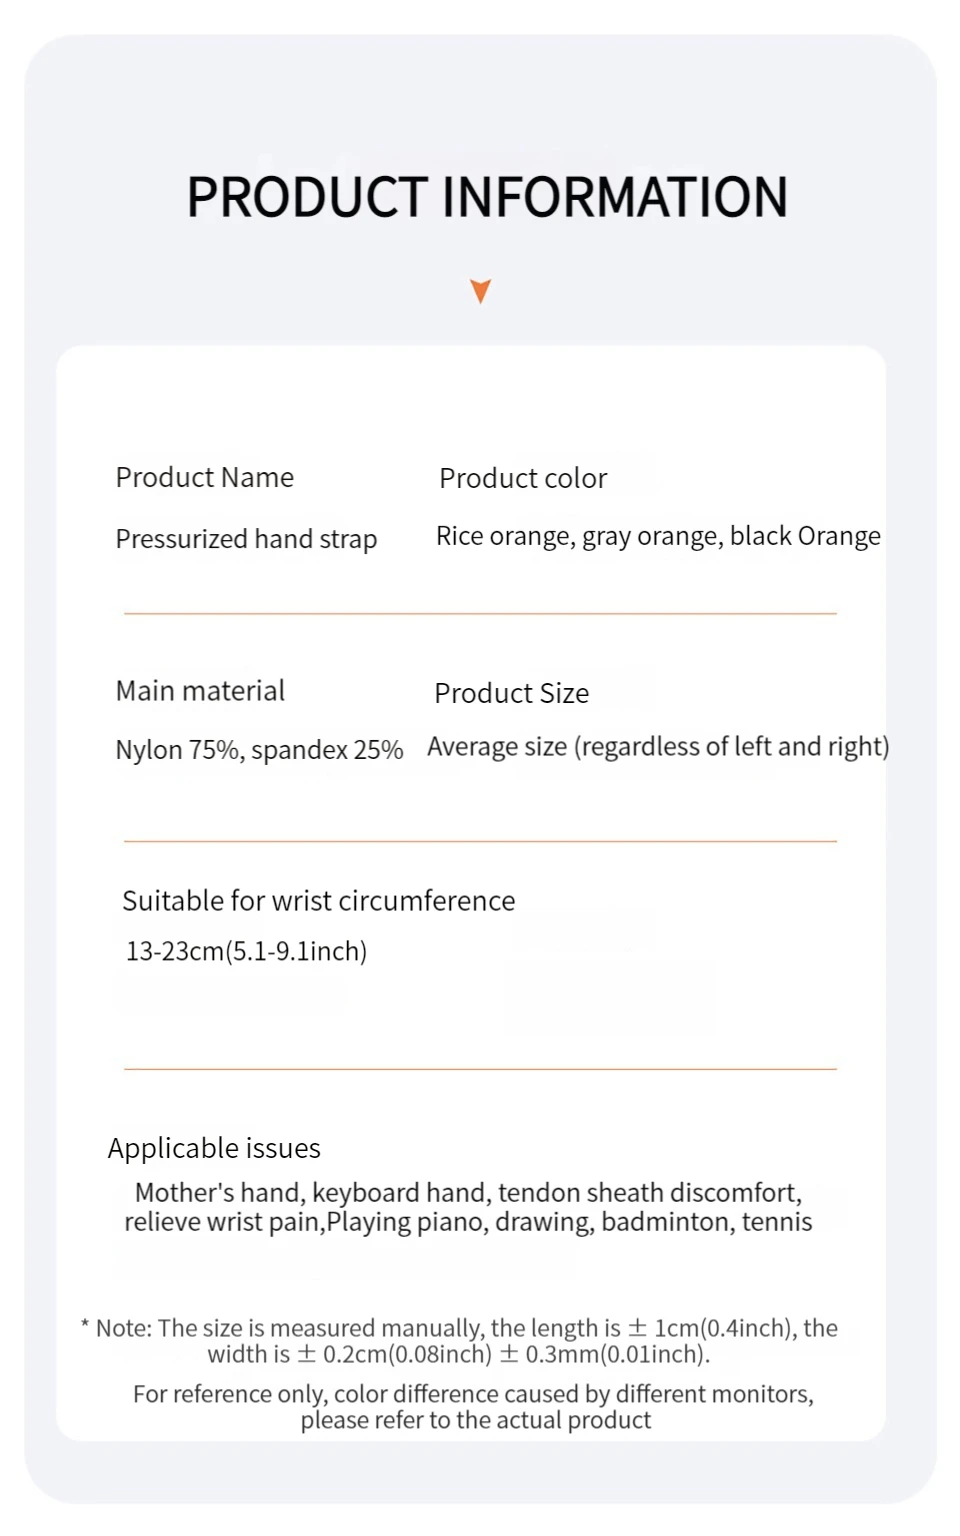Click the 'Pressurized hand strap' text

coord(246,539)
